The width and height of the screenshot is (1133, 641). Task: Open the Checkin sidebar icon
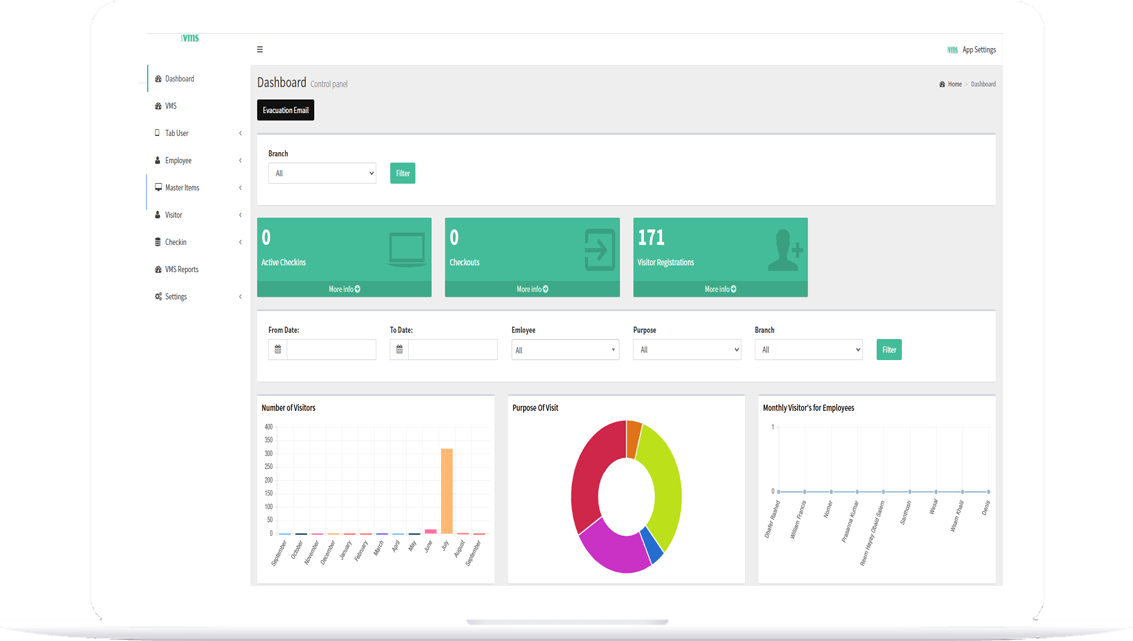tap(157, 241)
